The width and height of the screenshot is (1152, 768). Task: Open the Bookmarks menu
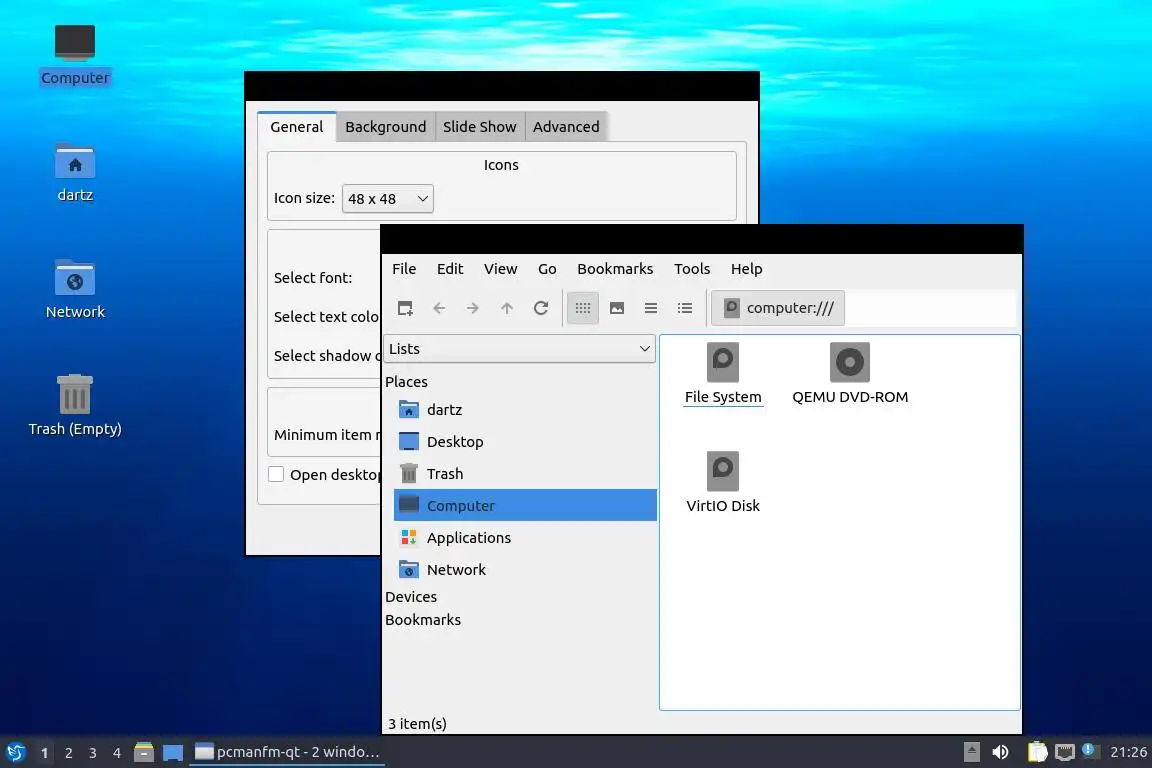tap(615, 269)
